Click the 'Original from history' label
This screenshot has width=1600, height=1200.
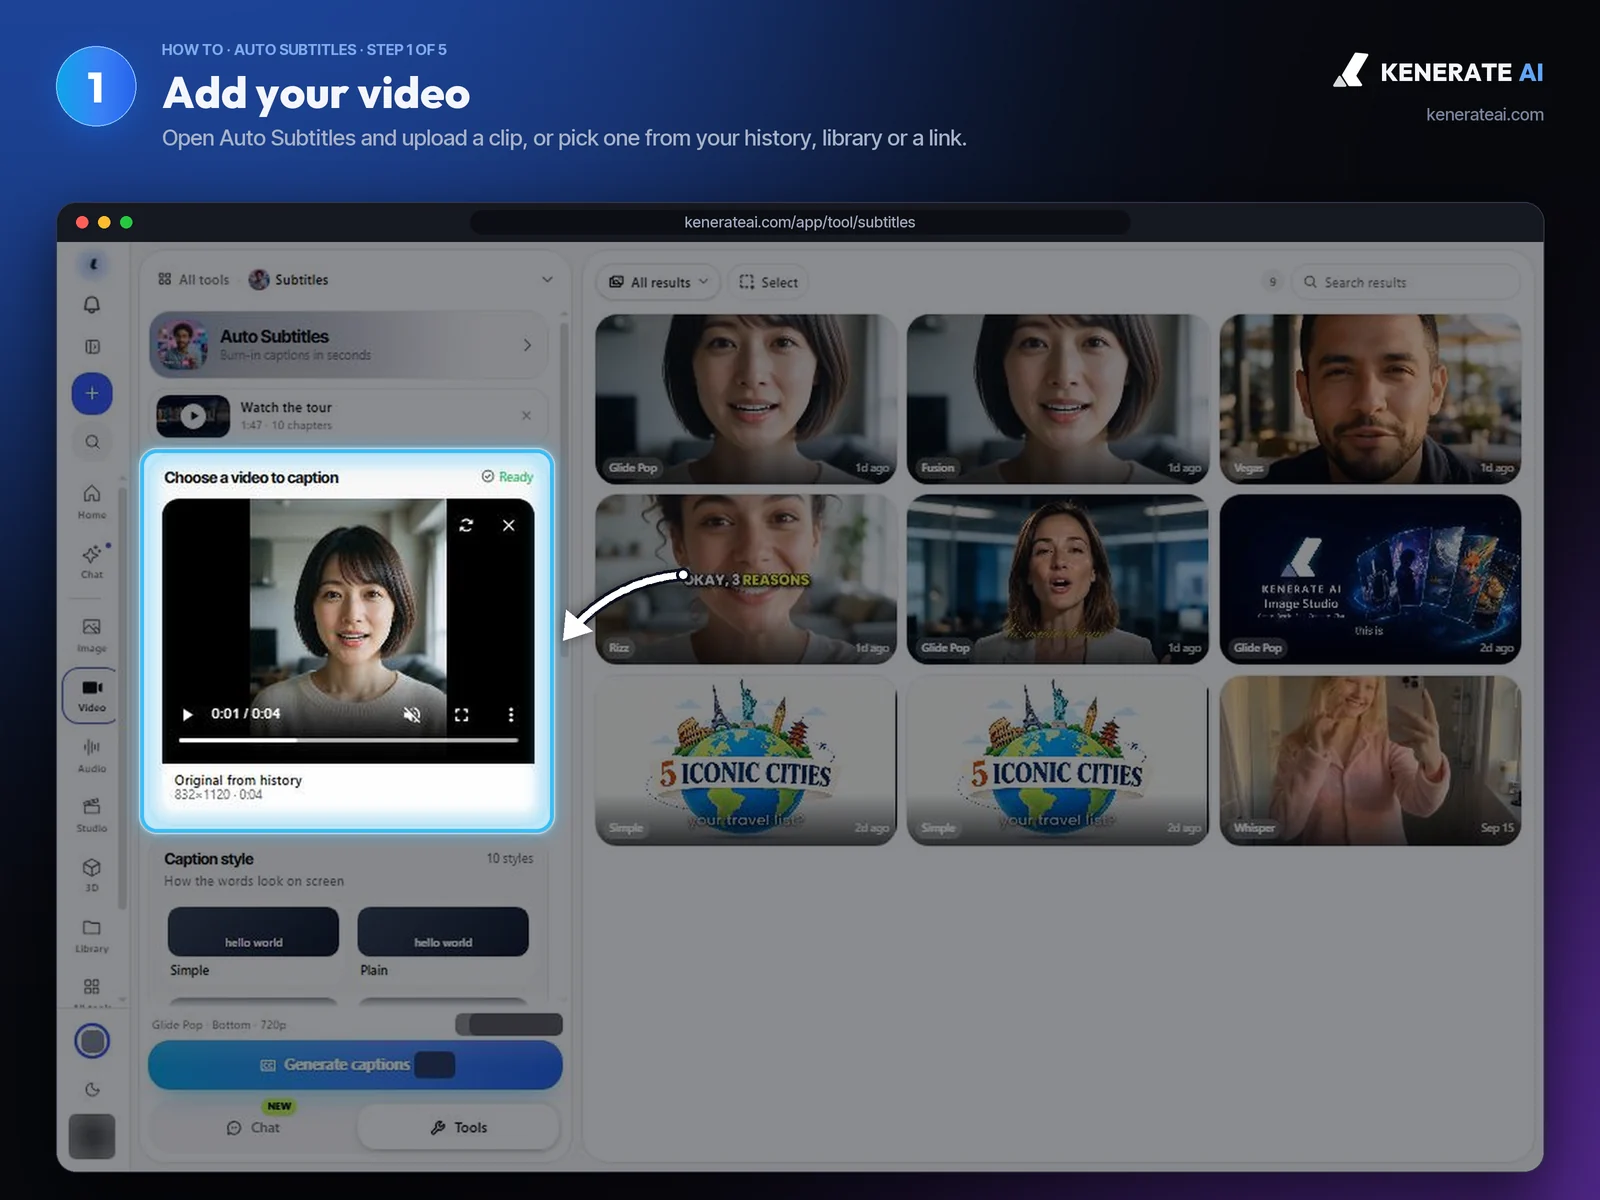click(x=238, y=780)
